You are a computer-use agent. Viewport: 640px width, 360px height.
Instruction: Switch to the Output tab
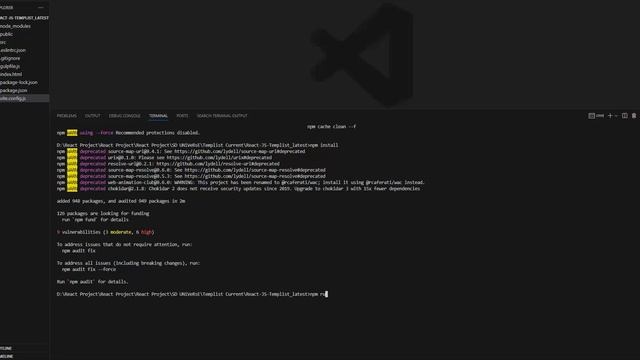pos(92,116)
